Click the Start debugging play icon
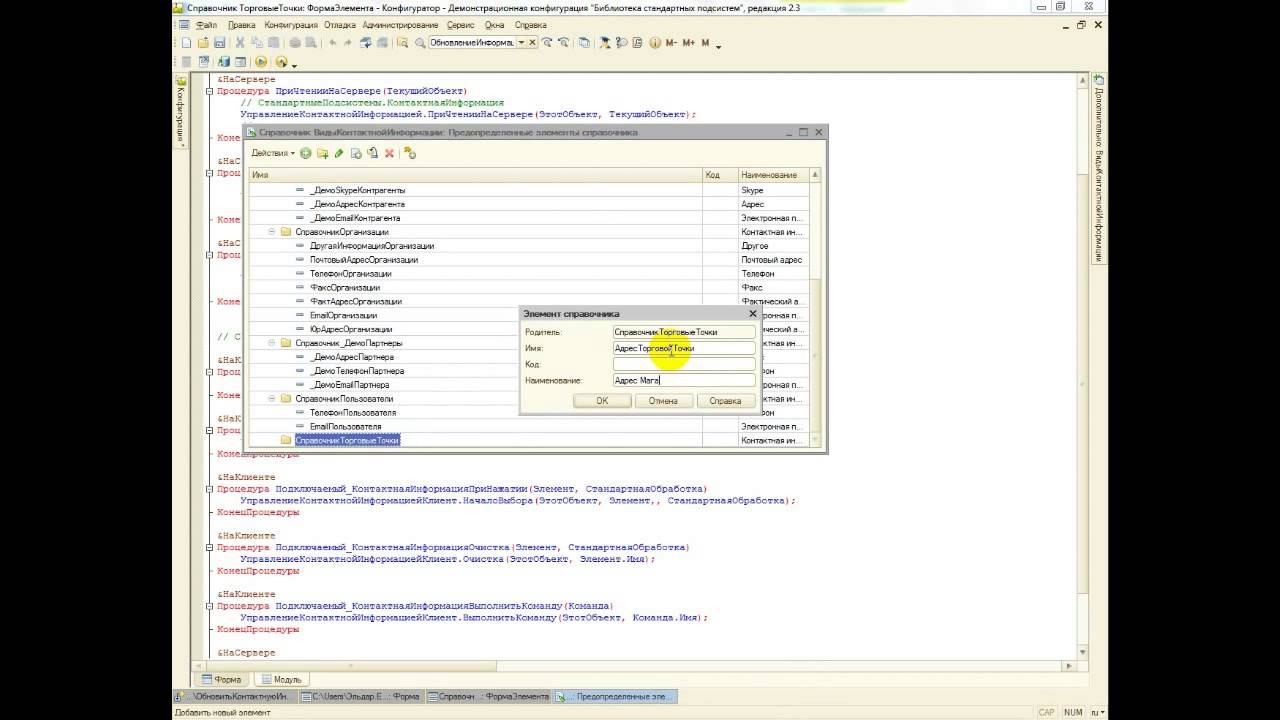Screen dimensions: 1280x720 (x=261, y=62)
